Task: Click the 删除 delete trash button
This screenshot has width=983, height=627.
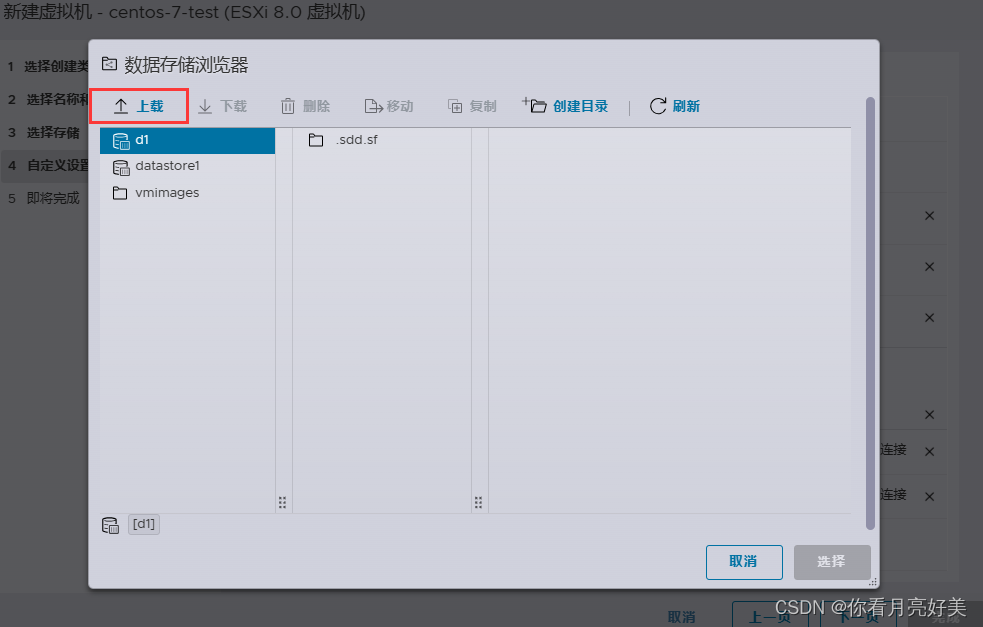Action: pos(305,106)
